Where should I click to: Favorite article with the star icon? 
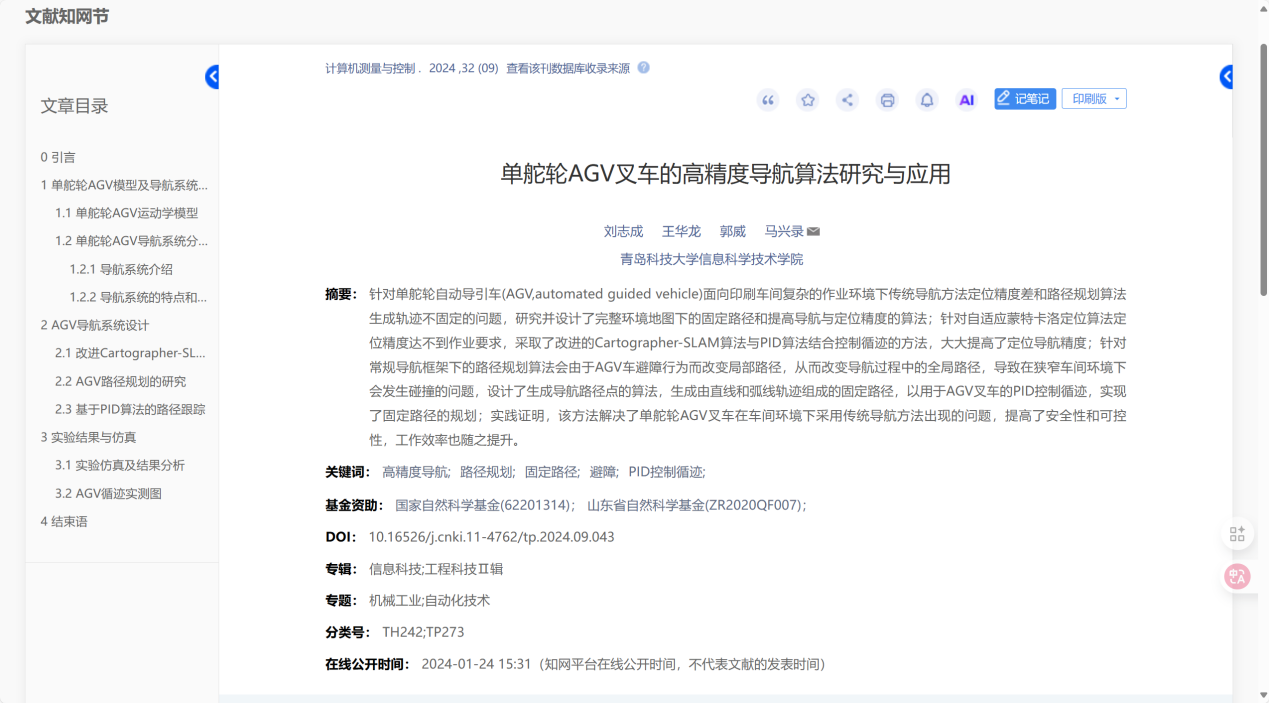807,100
